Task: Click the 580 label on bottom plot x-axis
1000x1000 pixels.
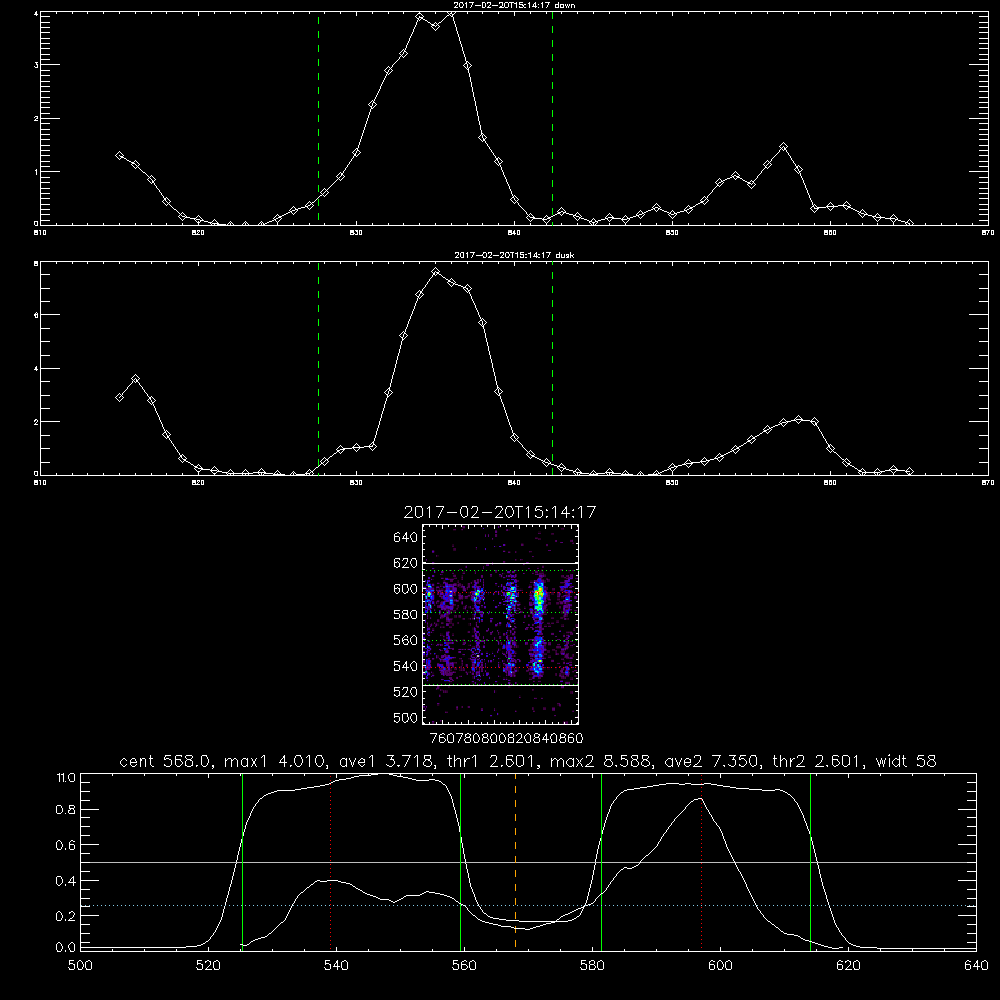Action: coord(592,966)
